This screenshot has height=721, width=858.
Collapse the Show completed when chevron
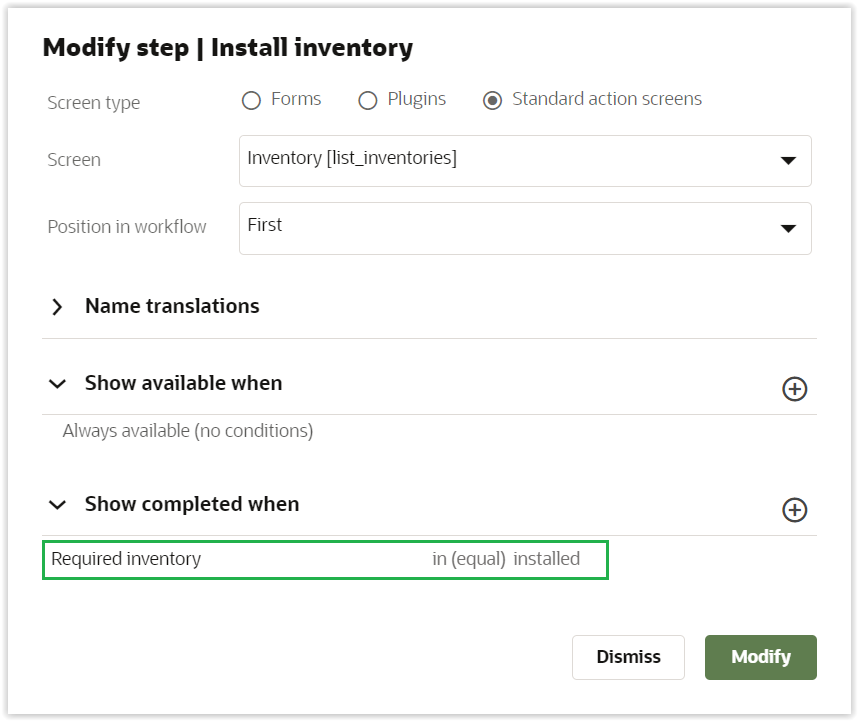(58, 505)
